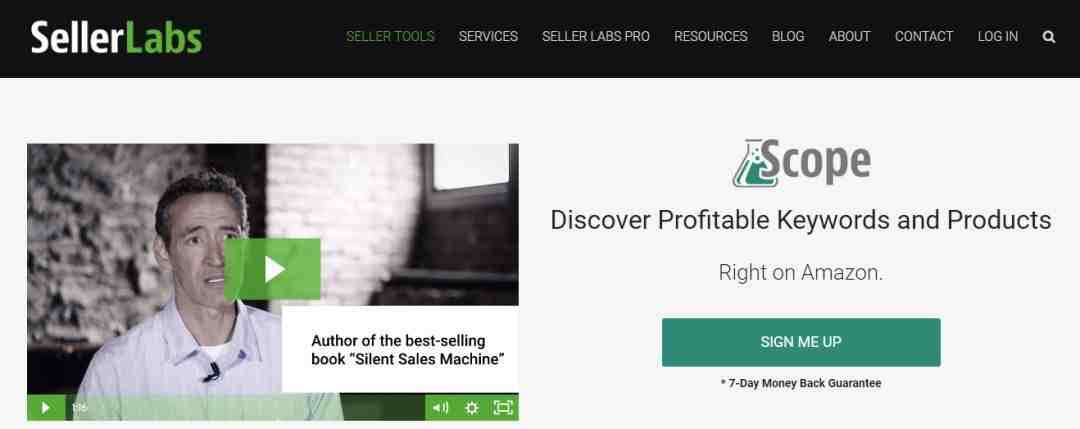Click the small play icon in video bar
The image size is (1080, 429).
coord(46,408)
